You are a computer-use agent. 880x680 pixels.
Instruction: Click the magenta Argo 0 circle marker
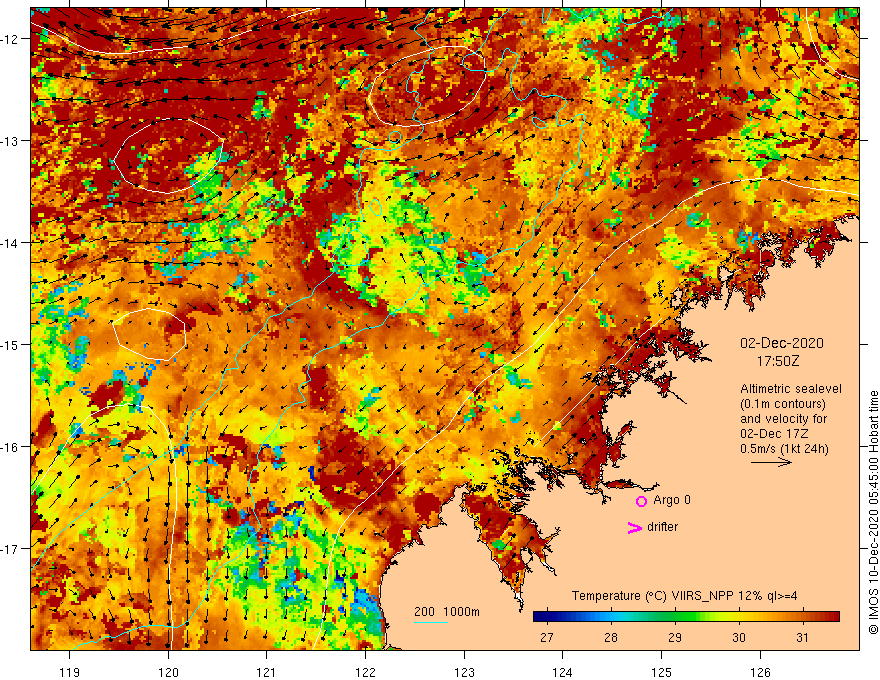(x=641, y=501)
